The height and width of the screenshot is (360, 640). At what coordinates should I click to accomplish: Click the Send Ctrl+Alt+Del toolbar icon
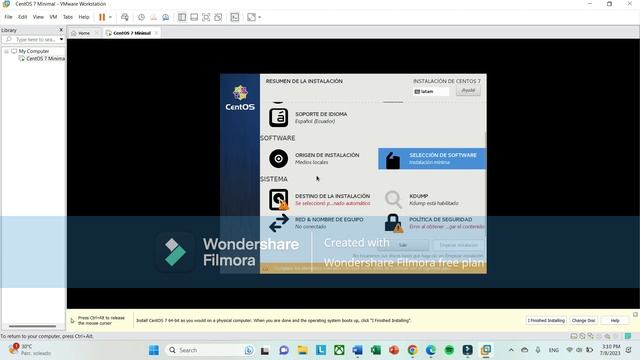click(125, 17)
